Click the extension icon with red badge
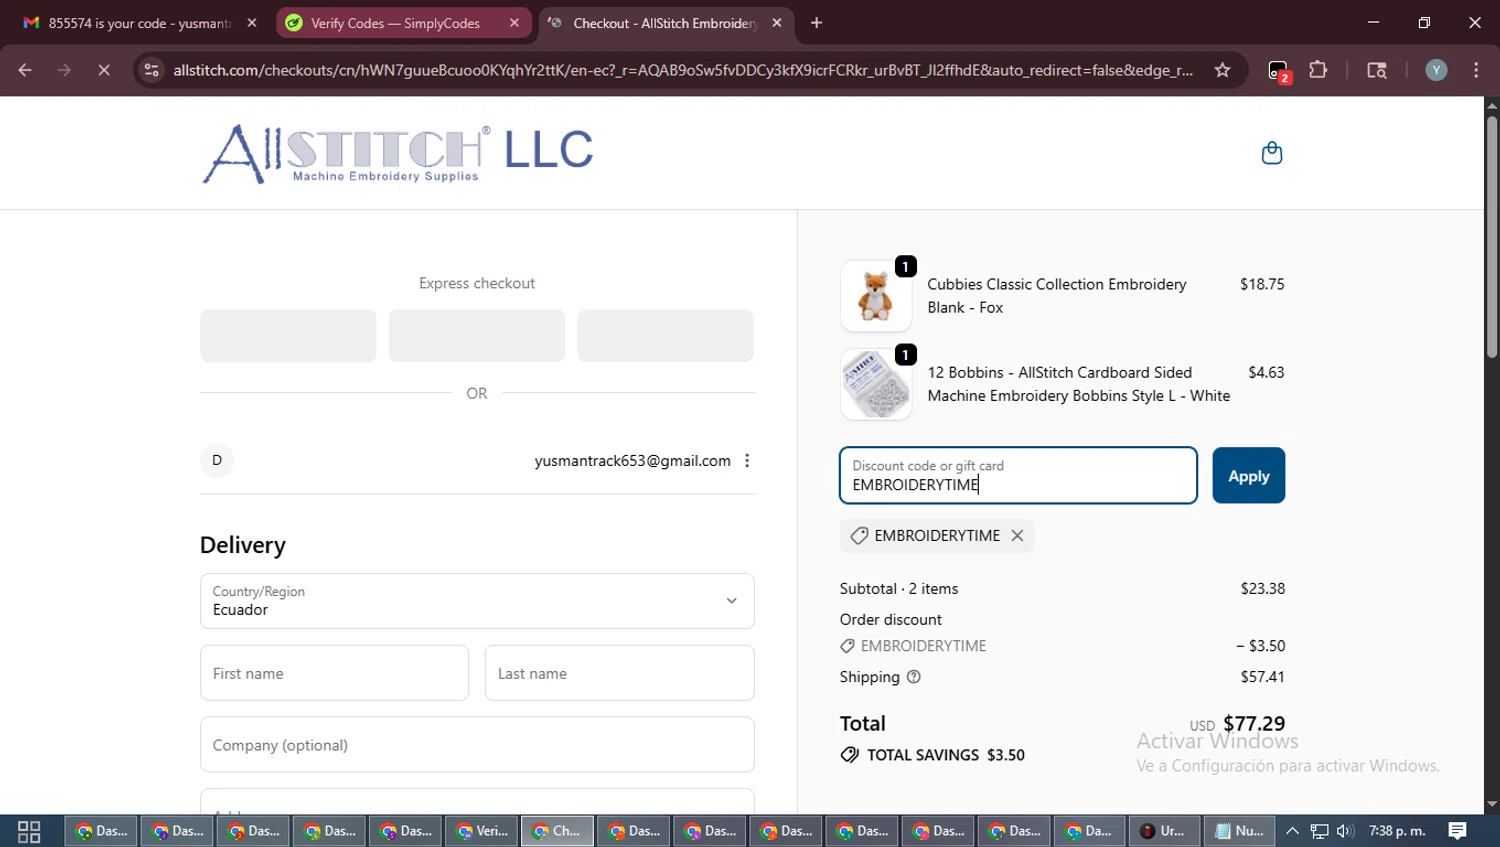The height and width of the screenshot is (847, 1500). point(1279,71)
